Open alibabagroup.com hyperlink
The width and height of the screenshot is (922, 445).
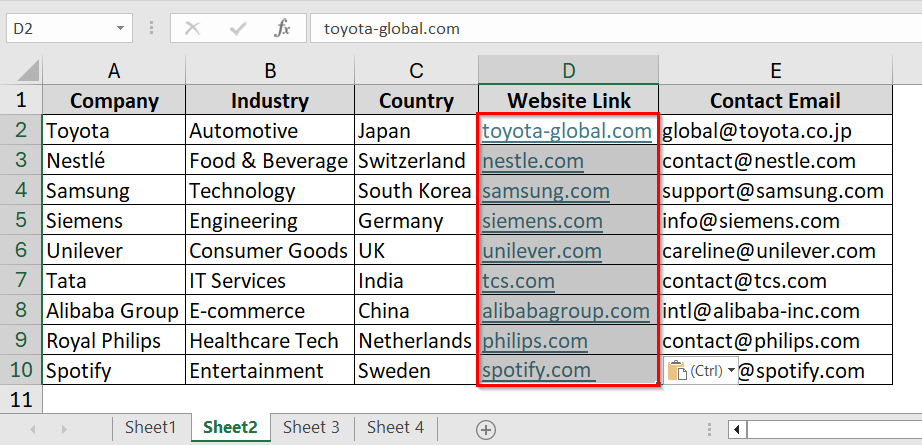point(566,311)
